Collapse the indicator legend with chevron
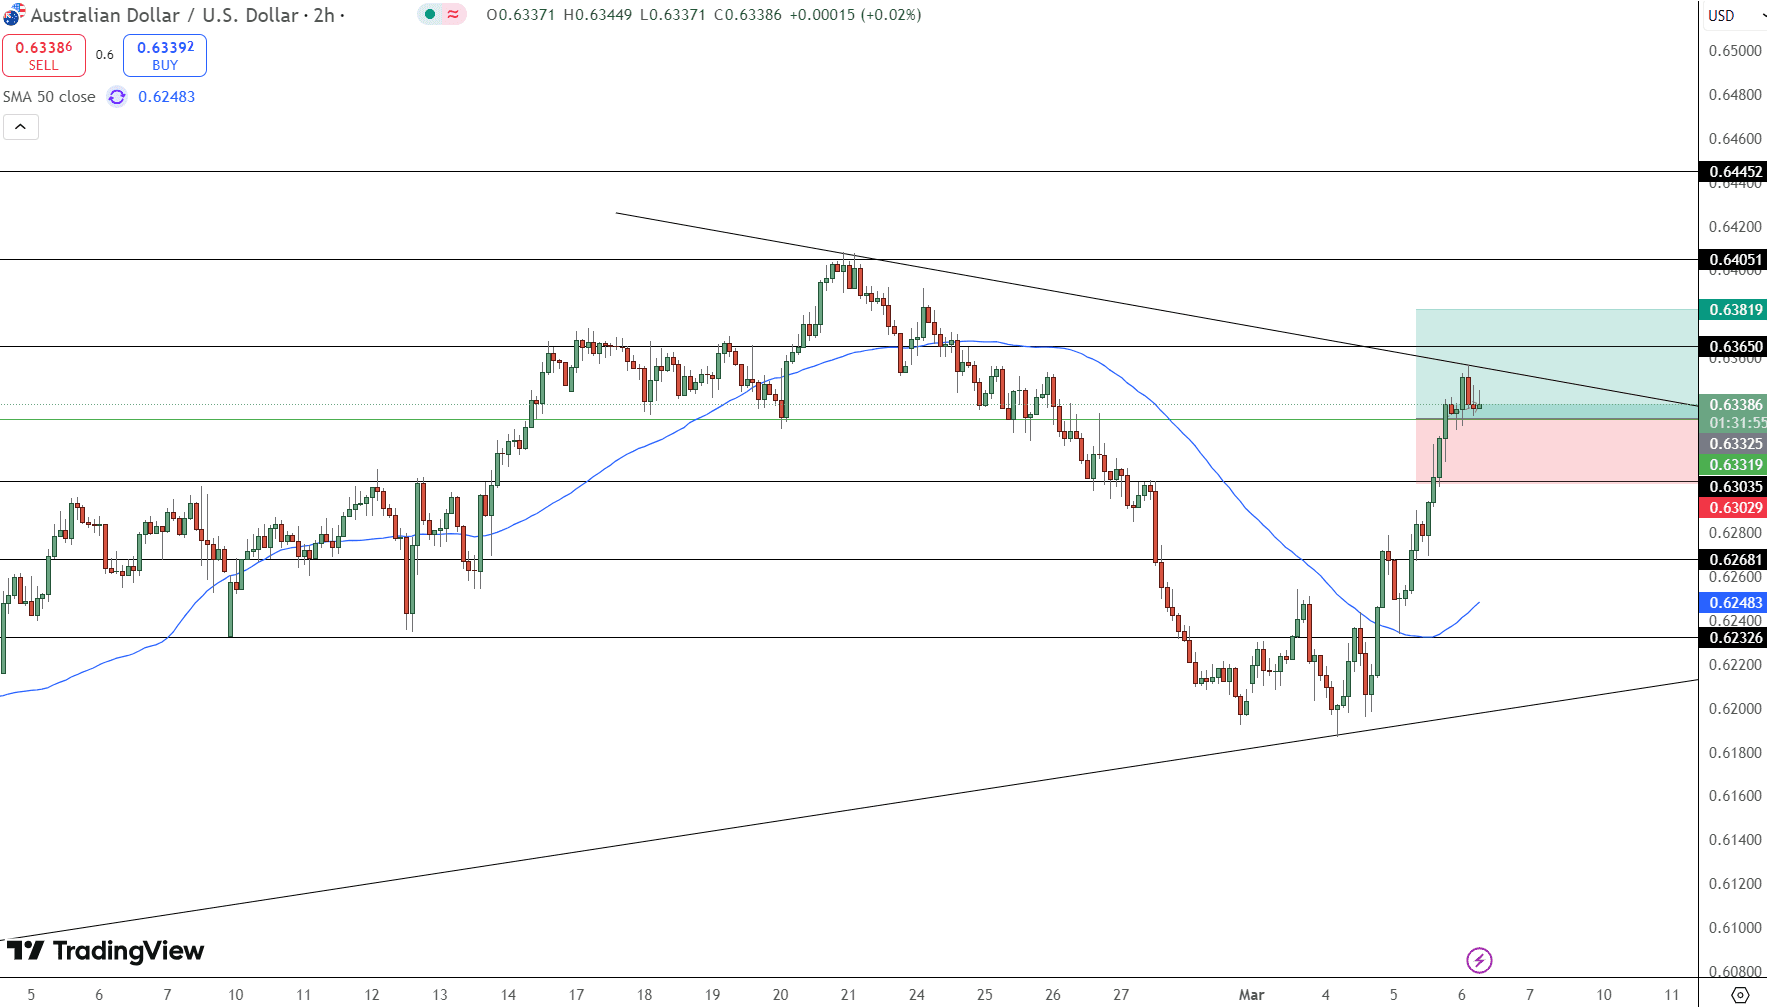This screenshot has height=1007, width=1767. [x=20, y=127]
